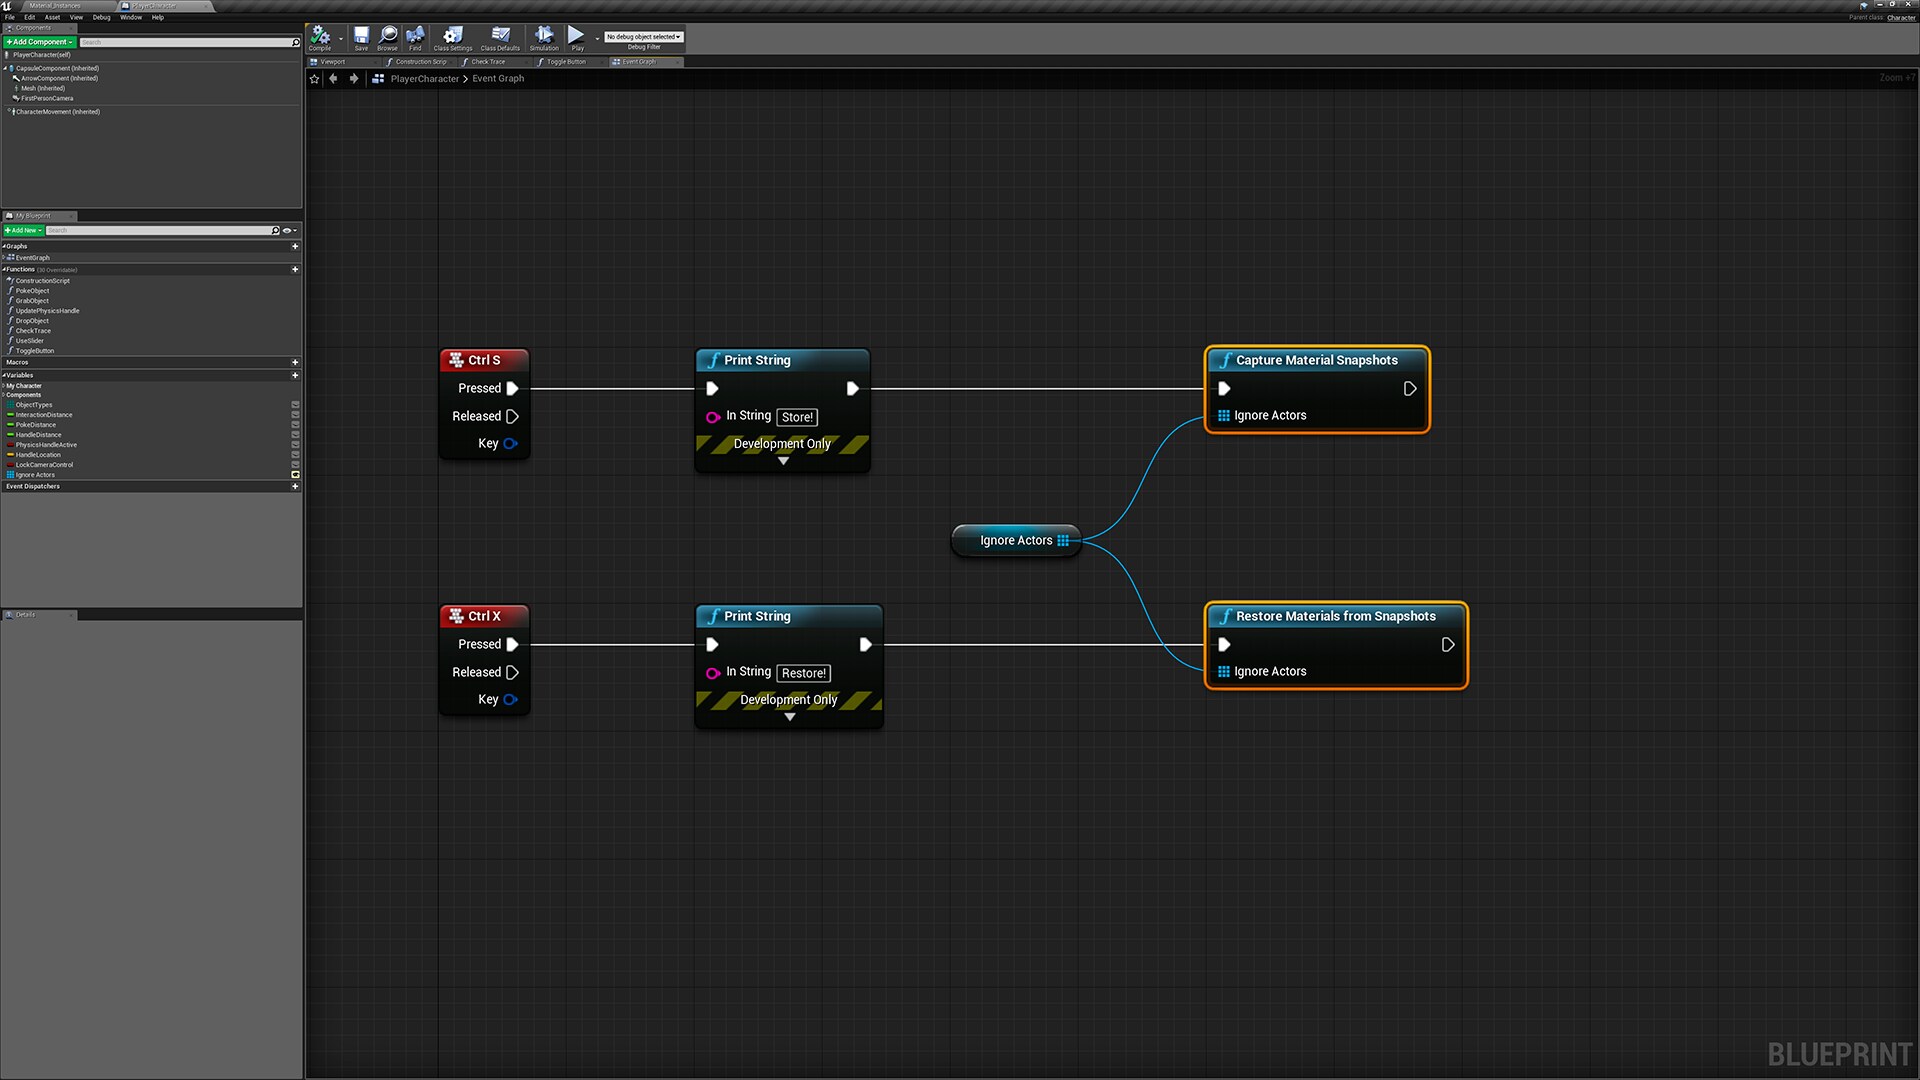Click the Add New button
This screenshot has width=1920, height=1080.
pyautogui.click(x=24, y=231)
